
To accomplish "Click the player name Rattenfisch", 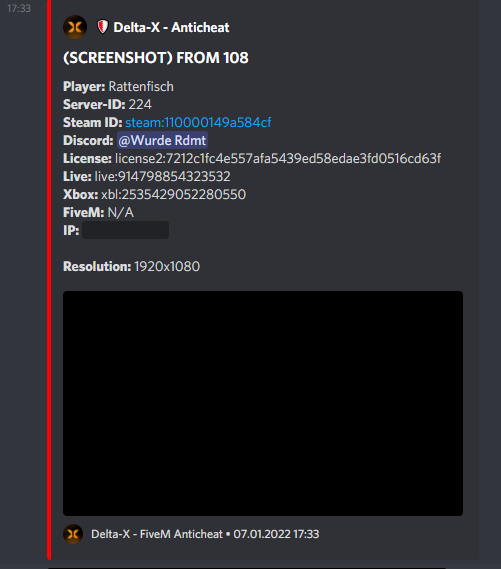I will pos(141,87).
